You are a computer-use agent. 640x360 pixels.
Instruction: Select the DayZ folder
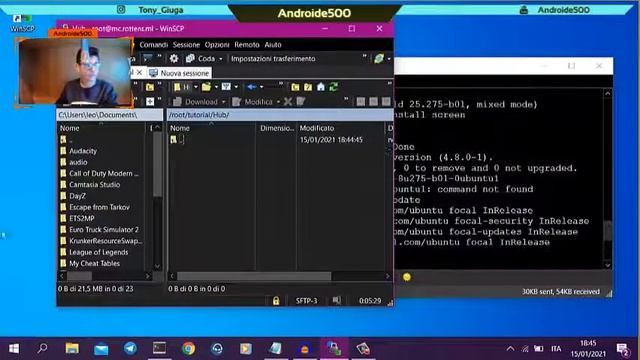[x=77, y=196]
